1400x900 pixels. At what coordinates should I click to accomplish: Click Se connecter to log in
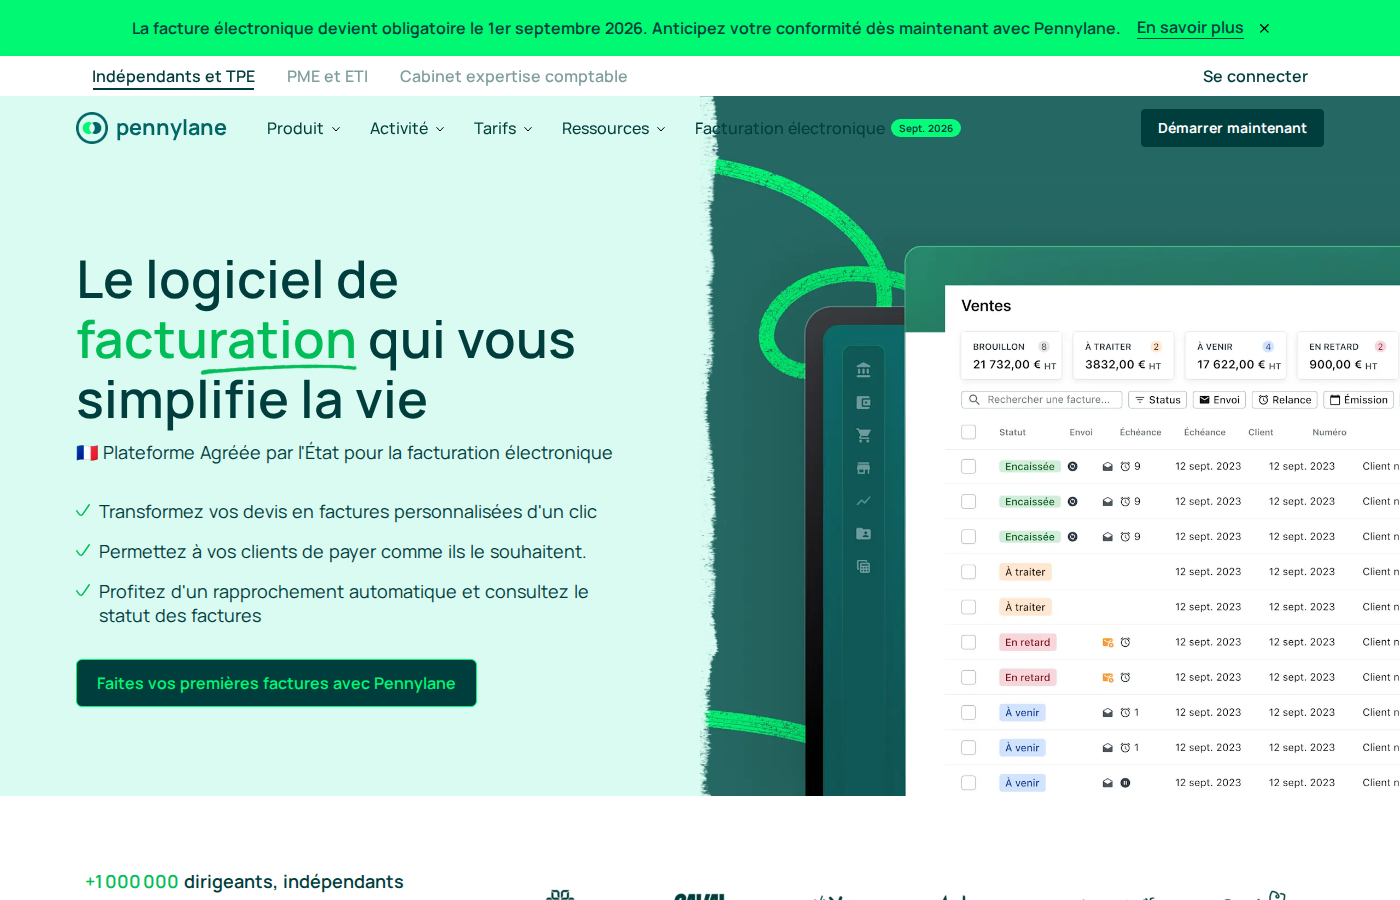(1255, 76)
